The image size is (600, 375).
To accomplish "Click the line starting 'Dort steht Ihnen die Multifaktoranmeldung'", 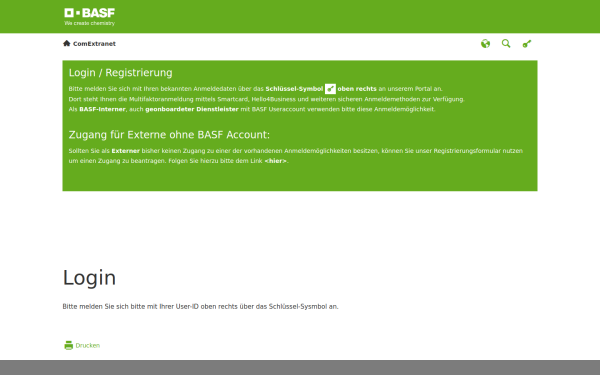I will click(x=266, y=99).
